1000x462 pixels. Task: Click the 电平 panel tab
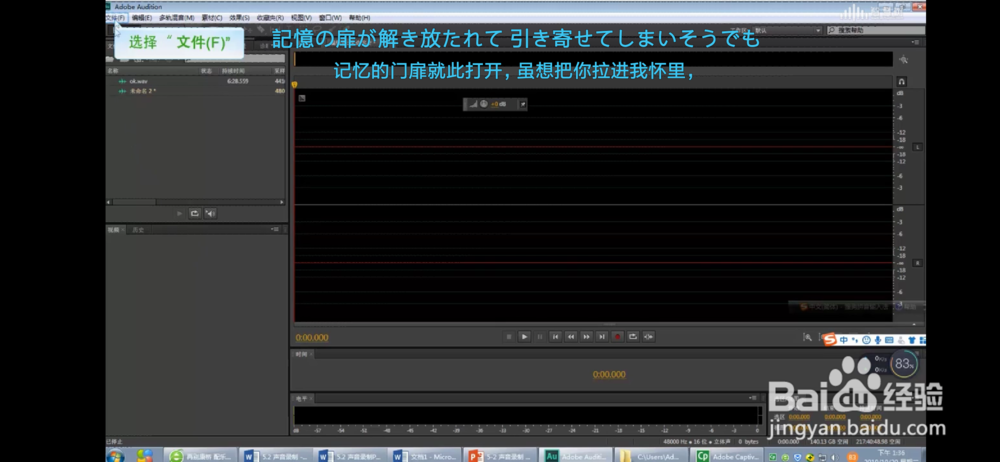tap(301, 398)
